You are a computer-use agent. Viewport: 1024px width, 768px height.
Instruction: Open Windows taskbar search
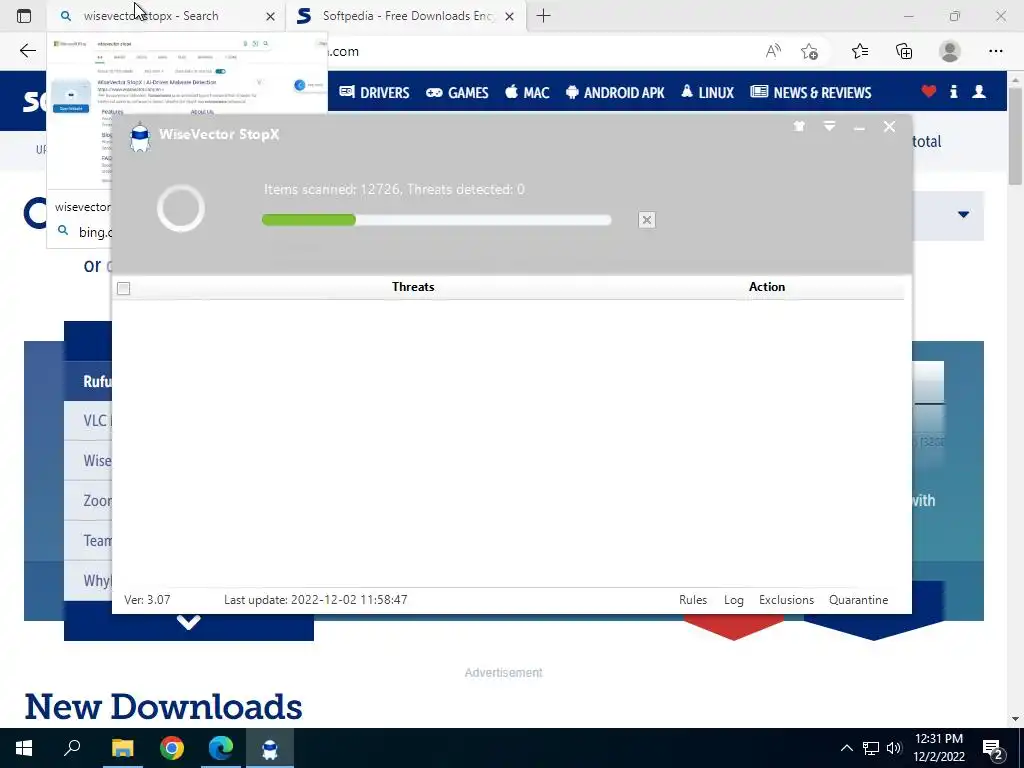click(72, 748)
